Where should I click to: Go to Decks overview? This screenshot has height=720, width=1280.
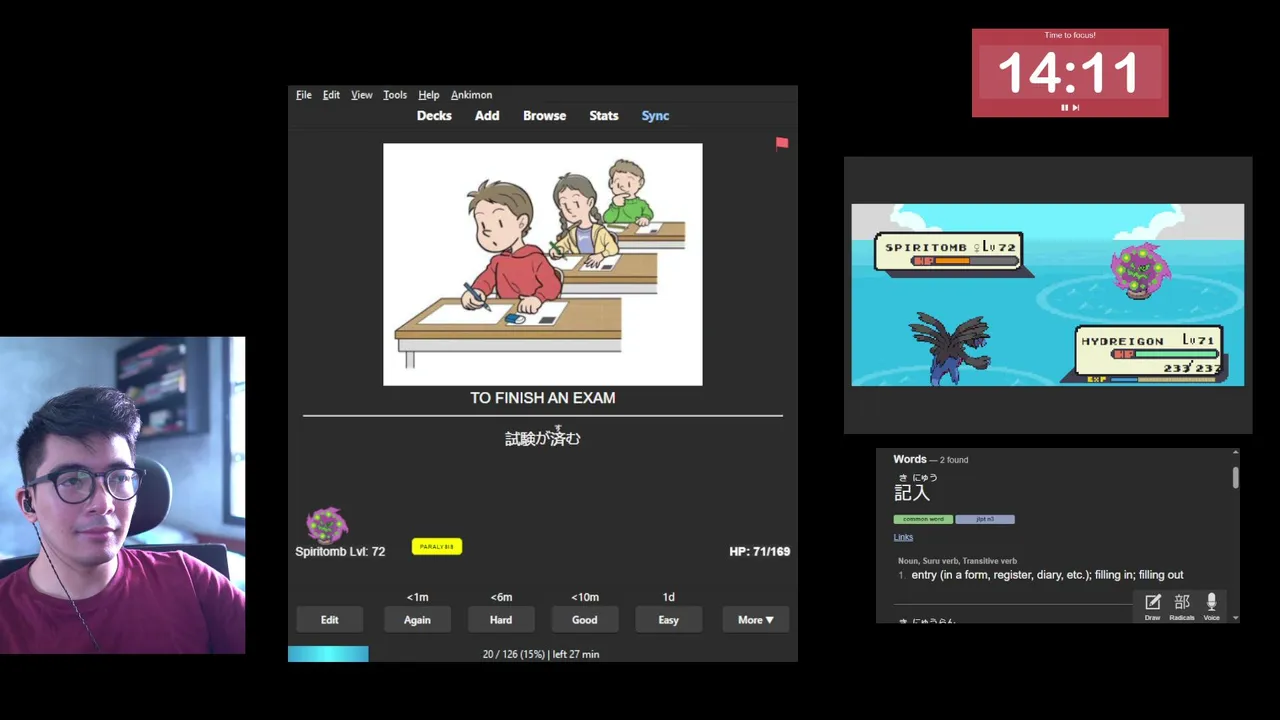click(434, 116)
